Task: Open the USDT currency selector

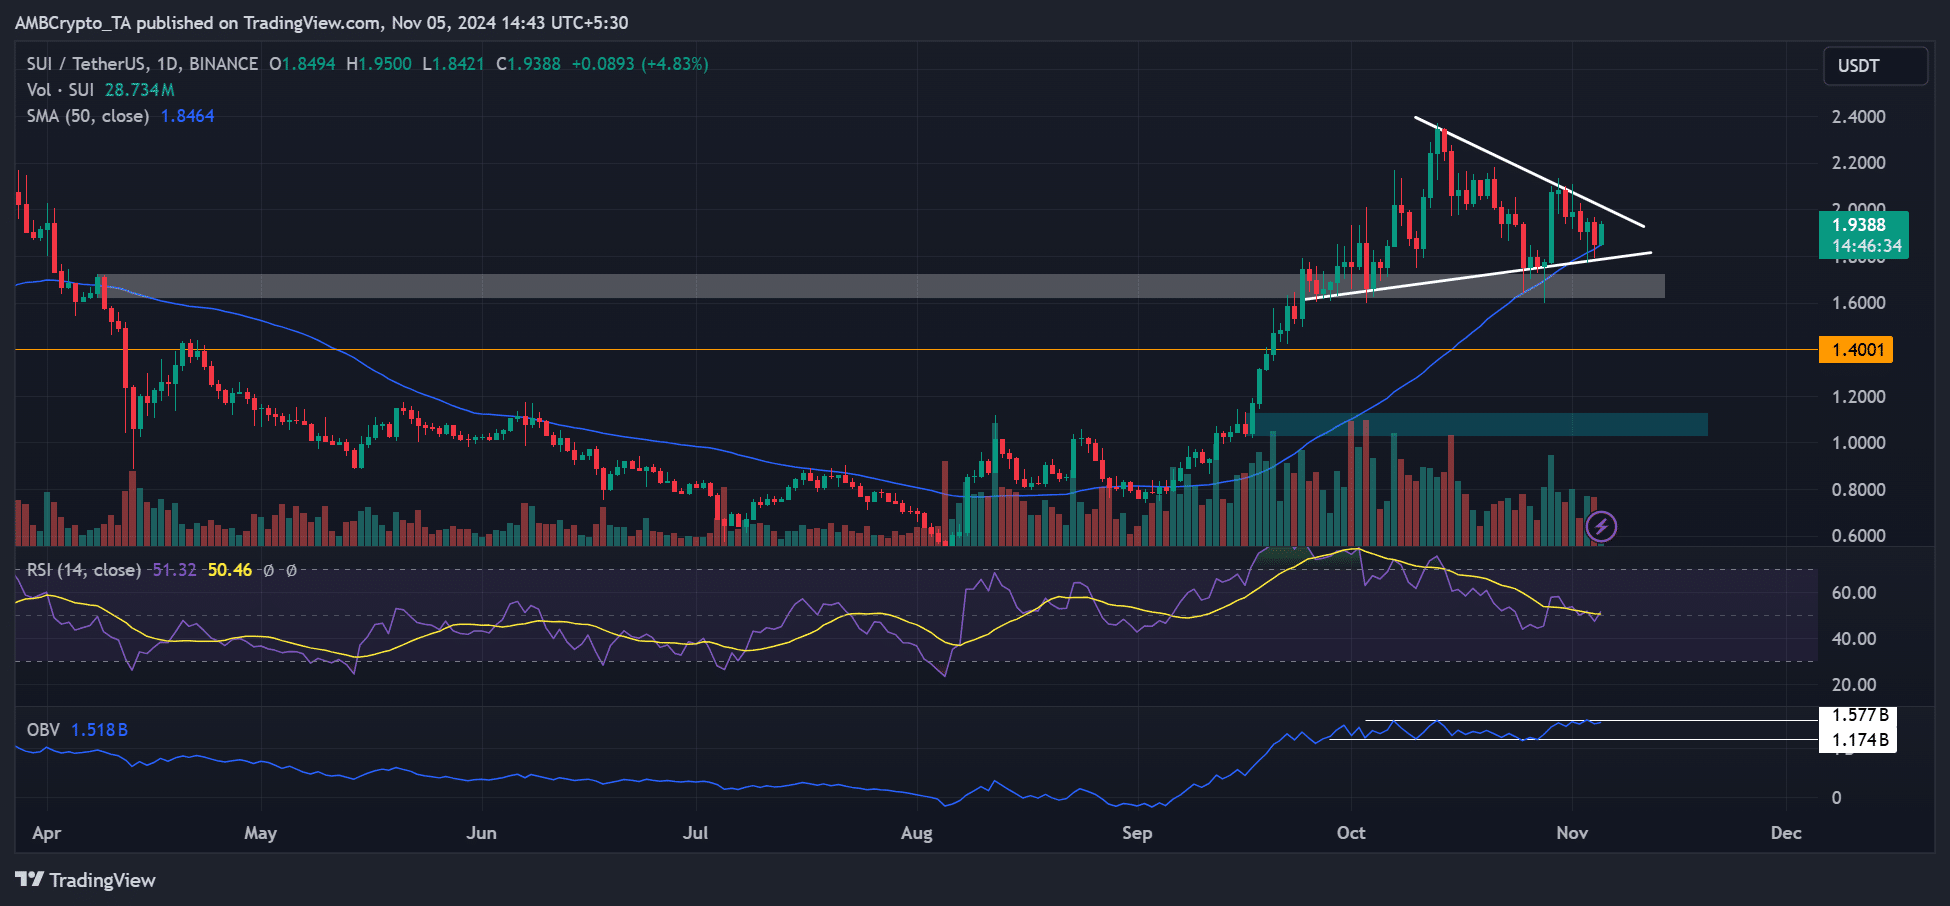Action: [x=1874, y=66]
